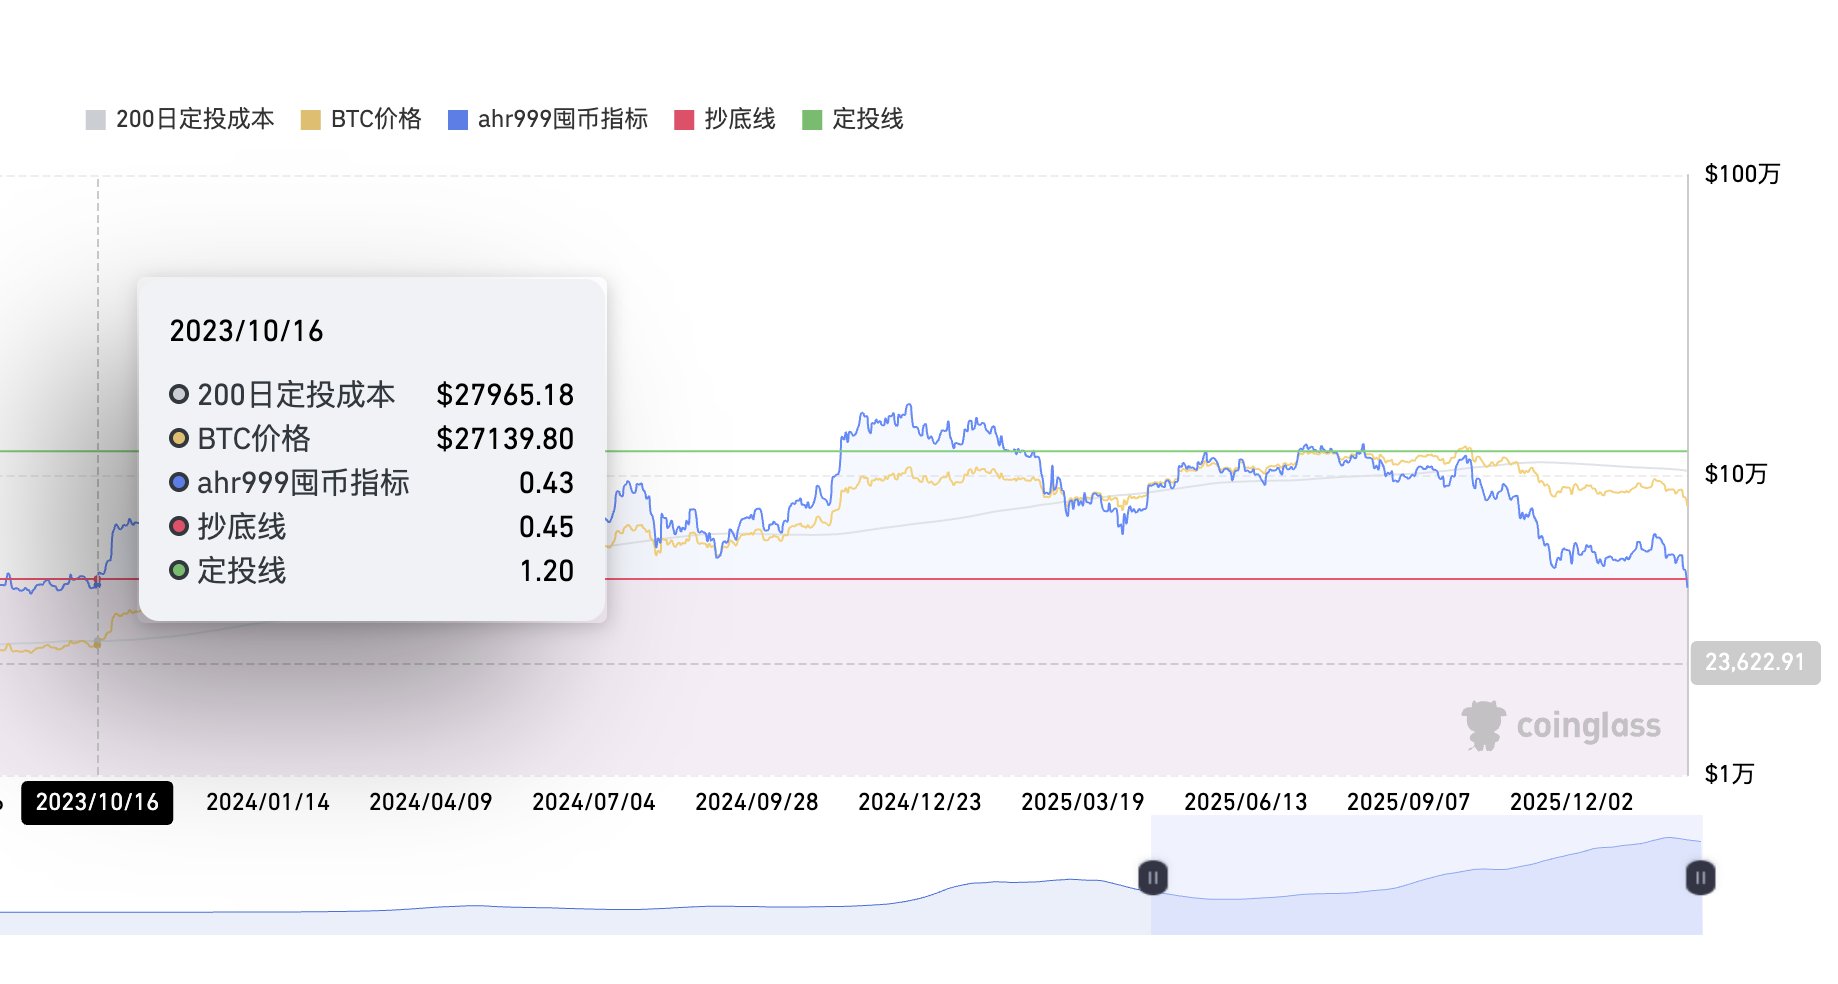Click the 23,622.91 price indicator label
The width and height of the screenshot is (1838, 984).
pyautogui.click(x=1755, y=661)
